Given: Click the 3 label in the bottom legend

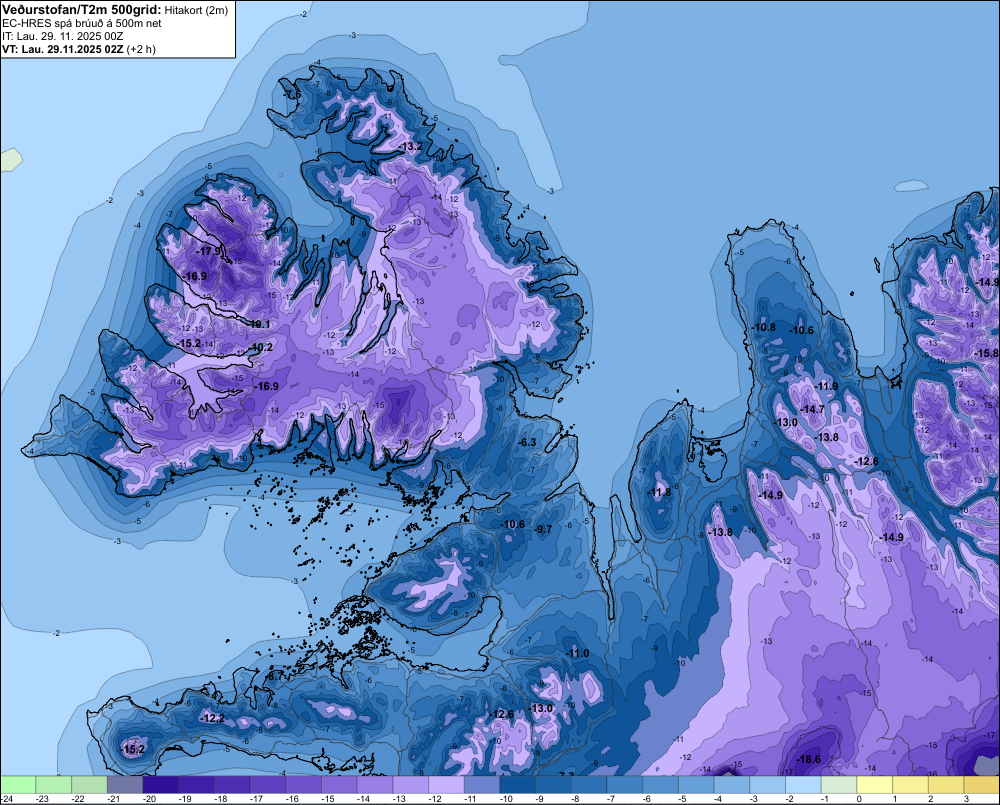Looking at the screenshot, I should point(966,799).
